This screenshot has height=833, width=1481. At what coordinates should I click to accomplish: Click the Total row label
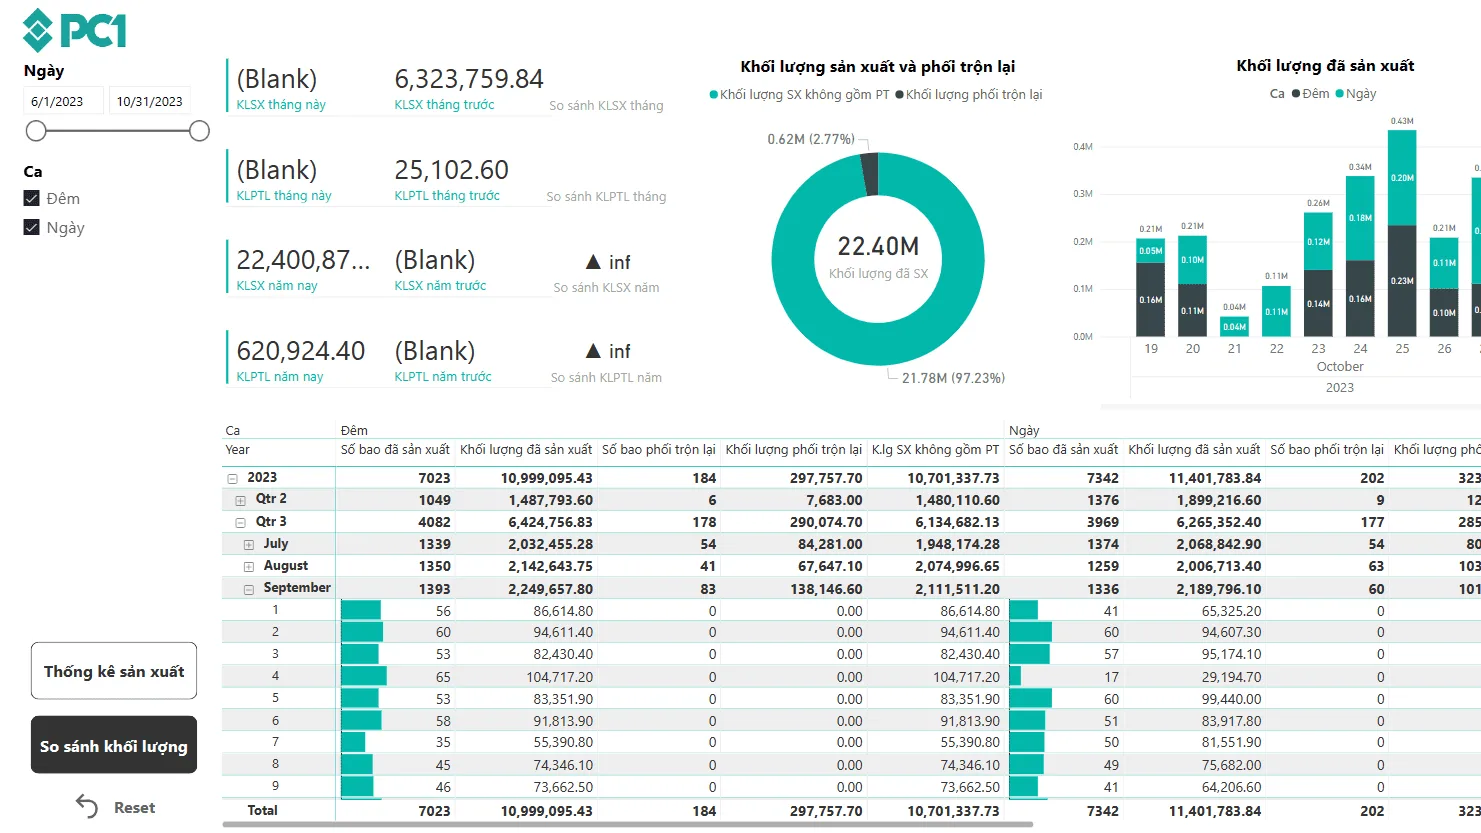tap(262, 810)
